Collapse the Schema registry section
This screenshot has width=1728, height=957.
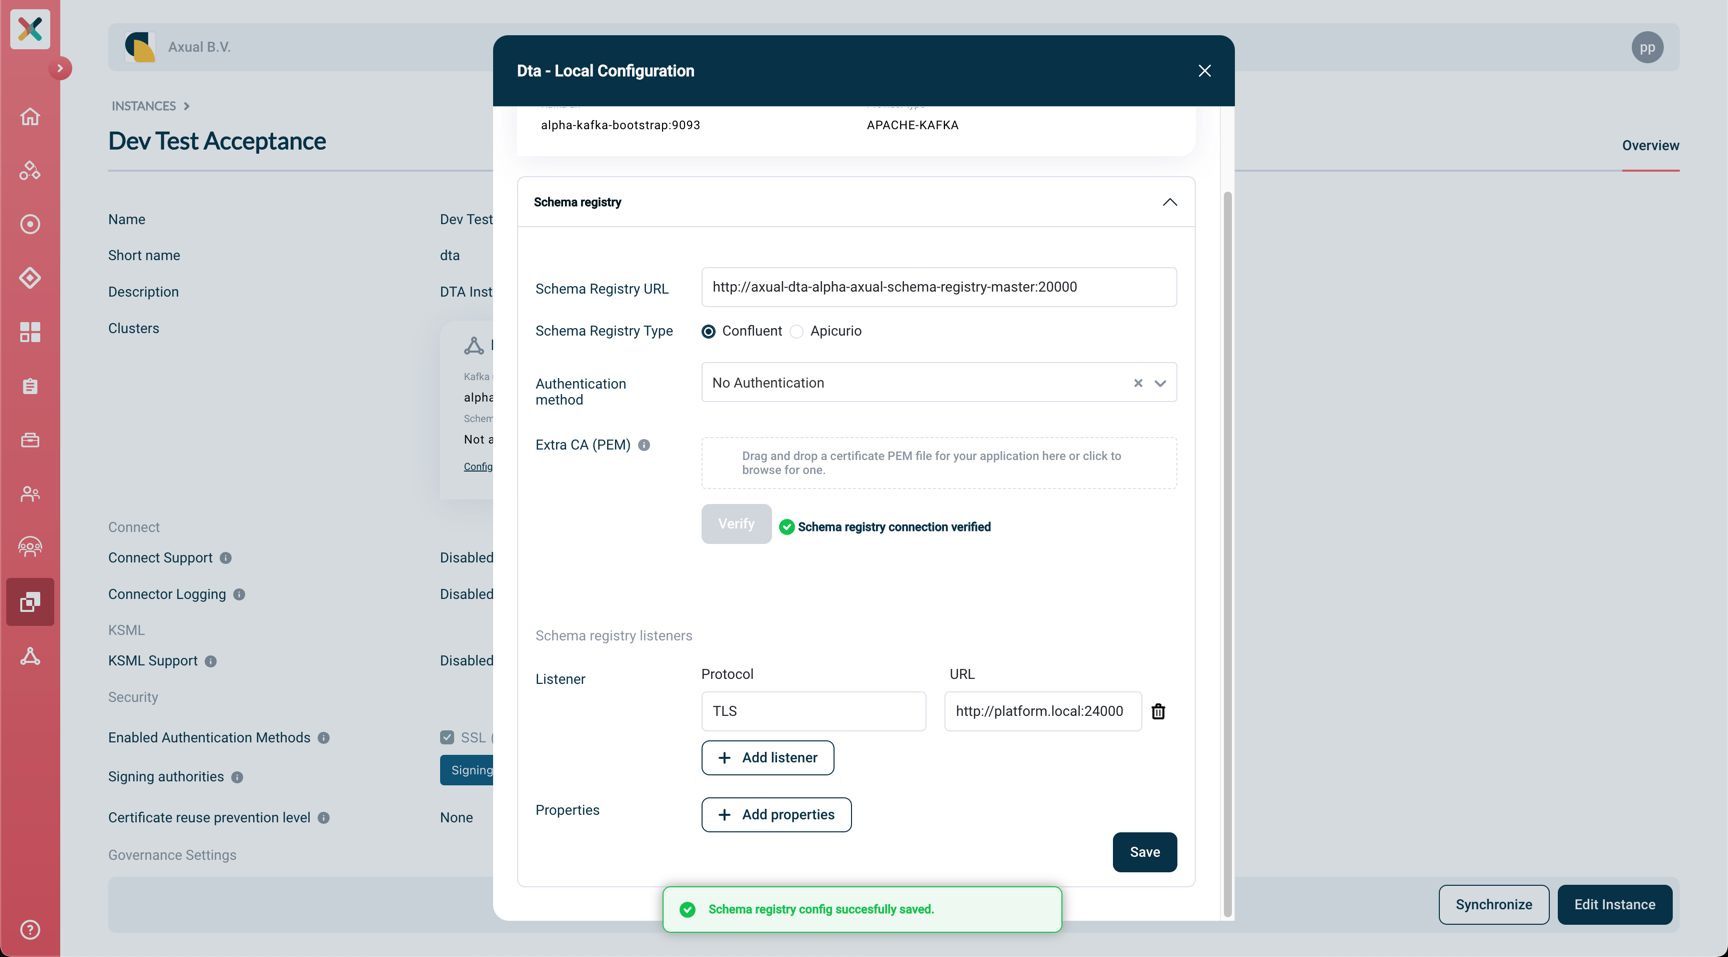point(1169,202)
